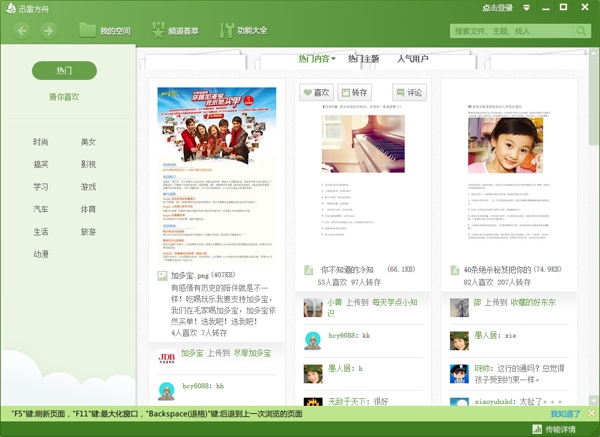600x437 pixels.
Task: Open the 每天学点小知识 topic link
Action: [x=372, y=307]
